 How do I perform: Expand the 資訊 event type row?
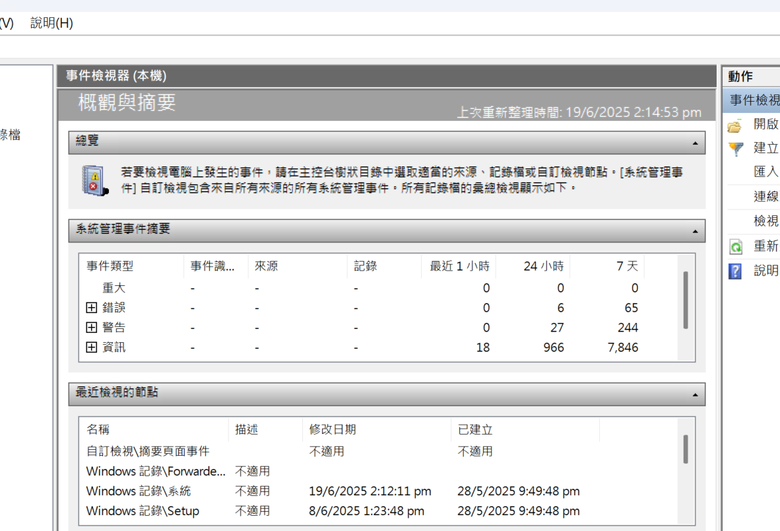click(91, 347)
